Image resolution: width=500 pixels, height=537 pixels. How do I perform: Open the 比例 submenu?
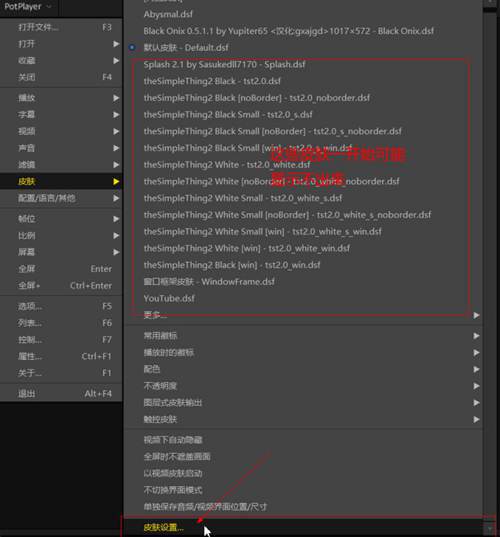[61, 235]
